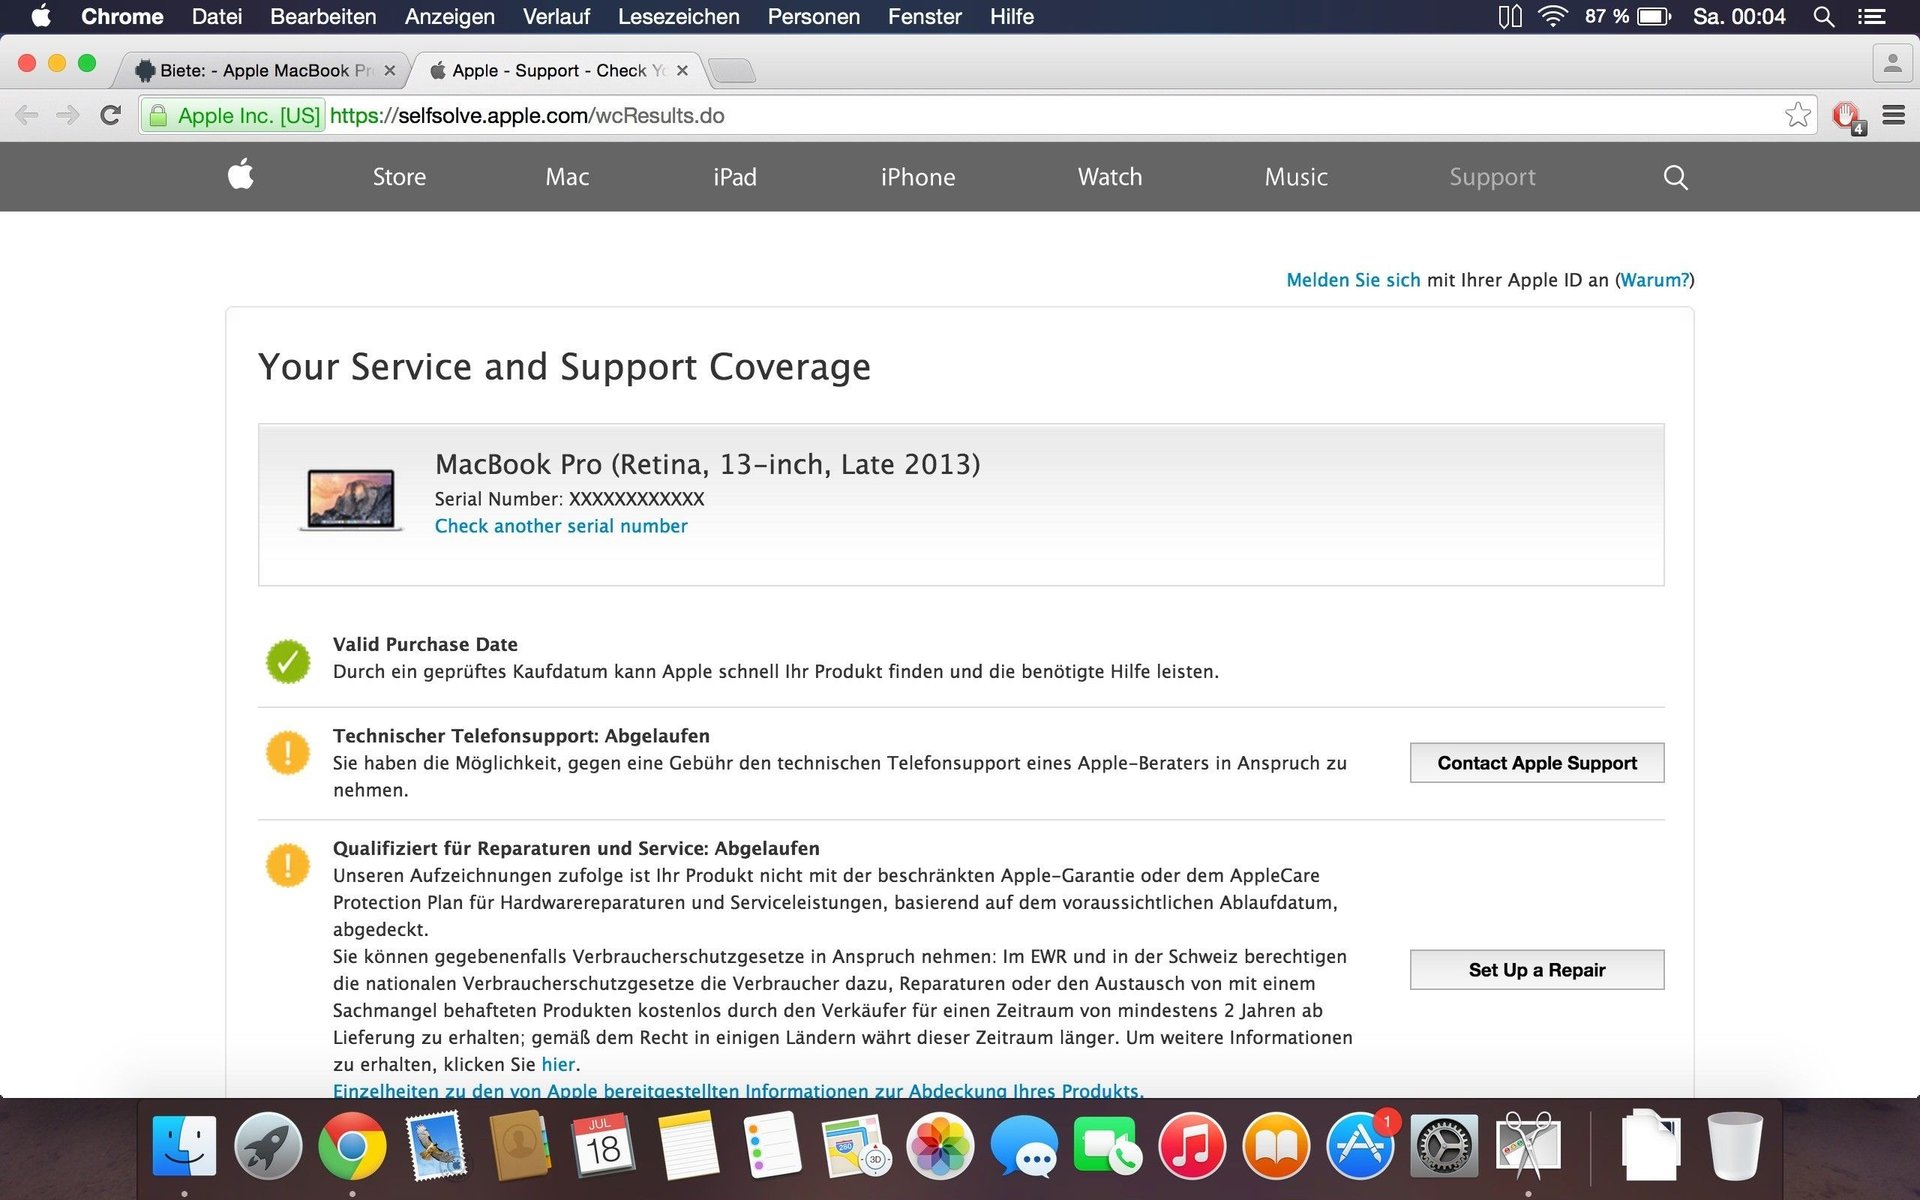Click the Melden Sie sich link
The image size is (1920, 1200).
pos(1353,280)
